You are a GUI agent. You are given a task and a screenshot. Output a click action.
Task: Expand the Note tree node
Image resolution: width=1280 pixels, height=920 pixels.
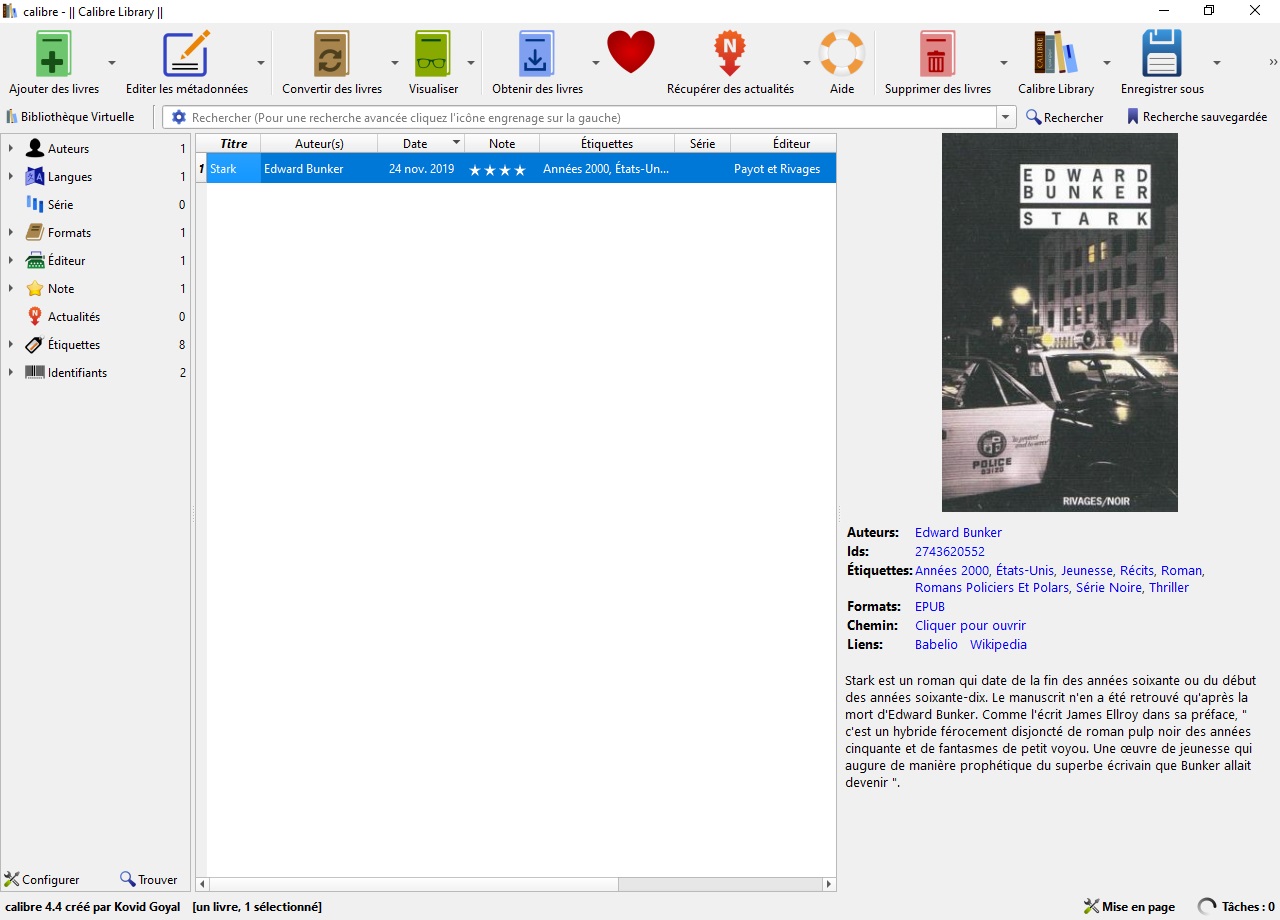(x=10, y=289)
